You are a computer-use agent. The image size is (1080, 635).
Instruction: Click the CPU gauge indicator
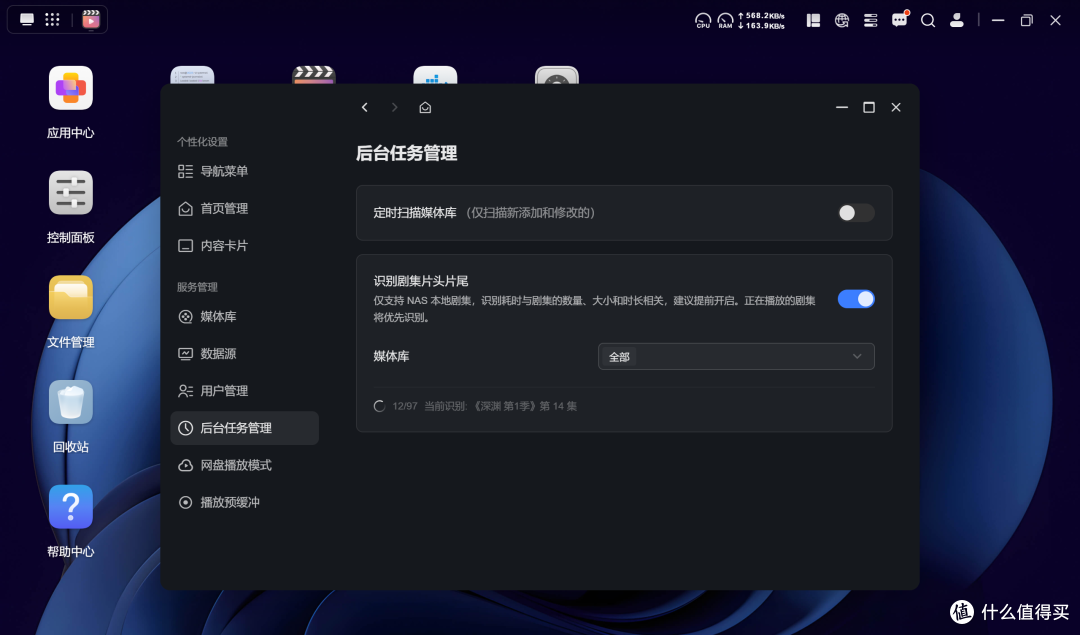tap(703, 21)
